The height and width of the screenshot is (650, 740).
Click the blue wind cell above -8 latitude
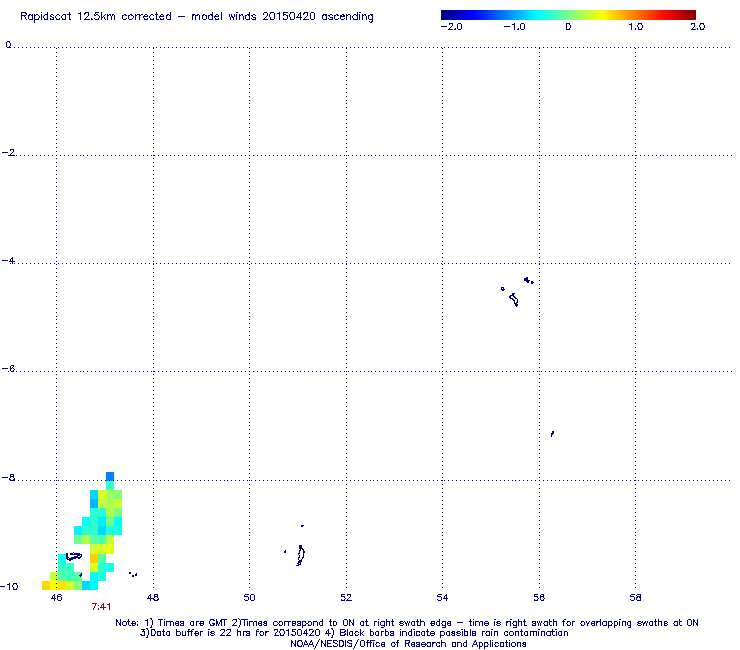point(110,476)
